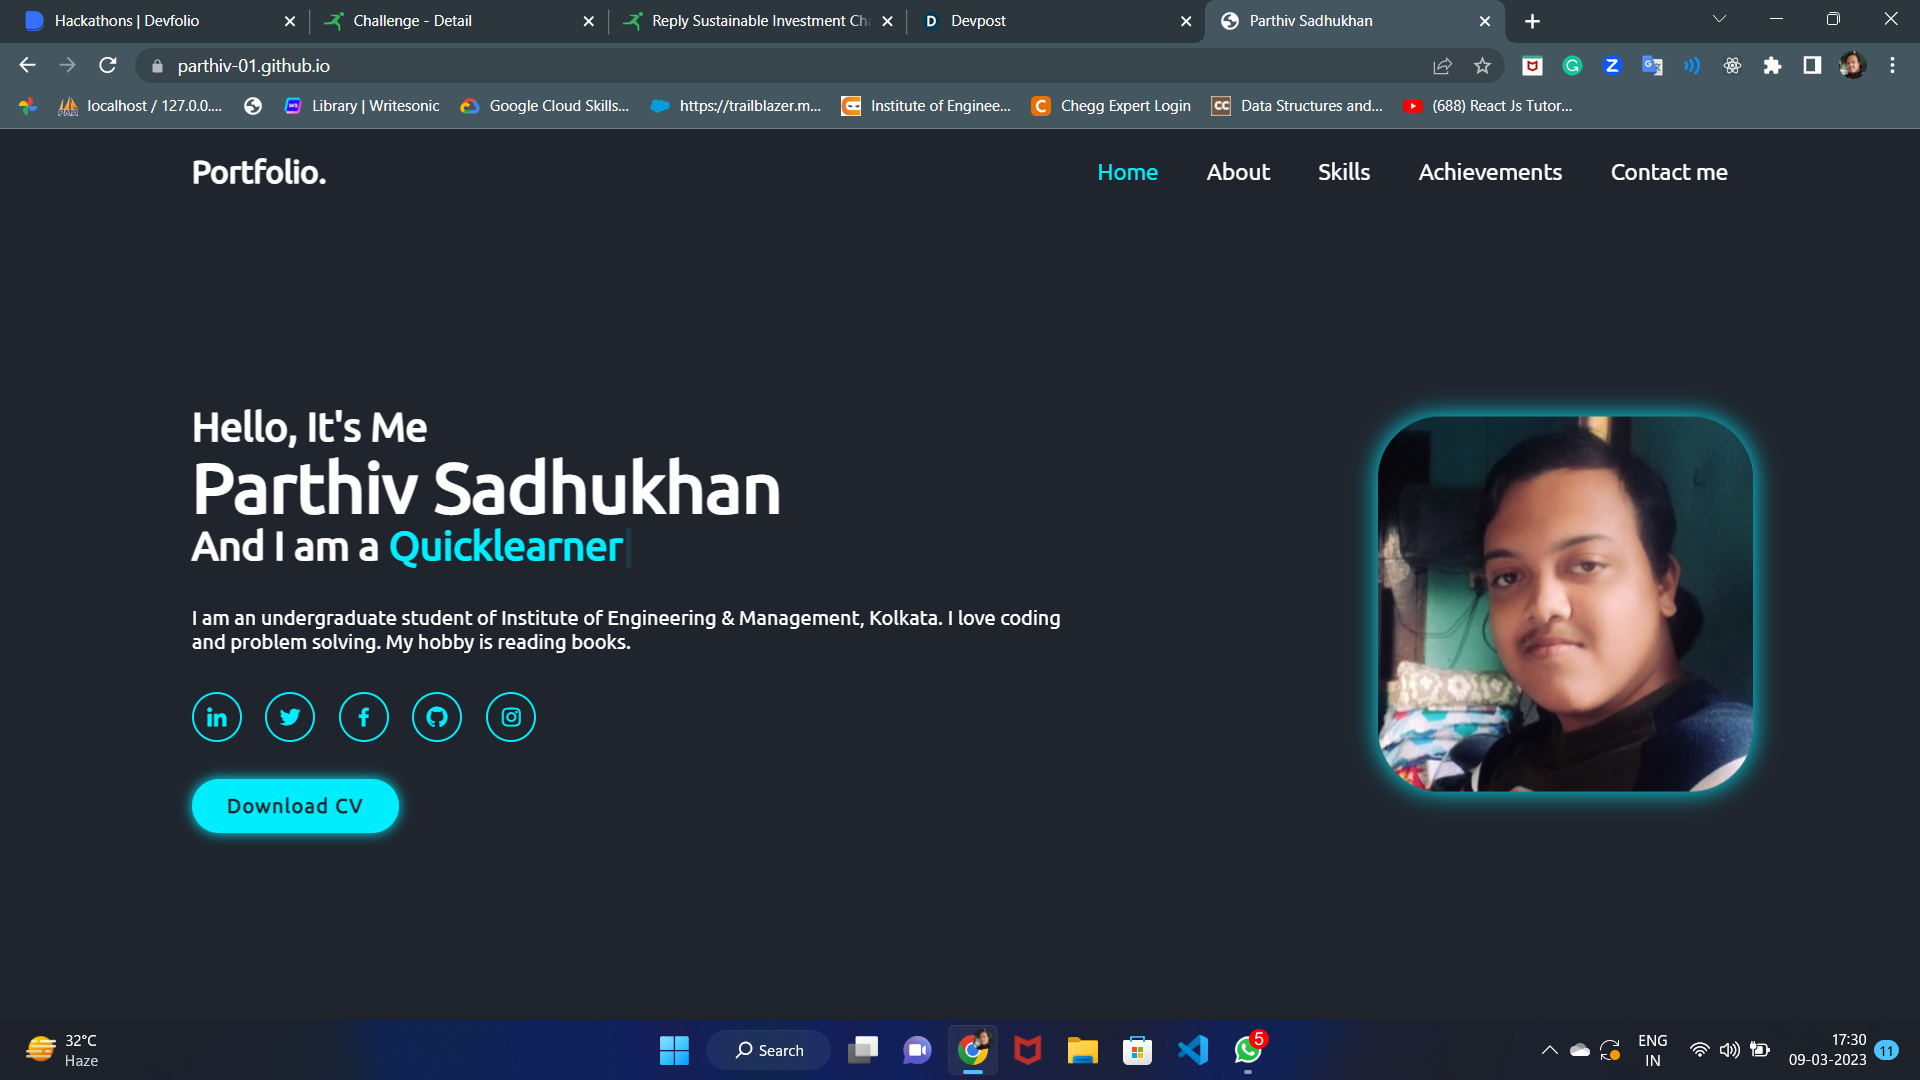Reload the current page
Image resolution: width=1920 pixels, height=1080 pixels.
tap(108, 66)
